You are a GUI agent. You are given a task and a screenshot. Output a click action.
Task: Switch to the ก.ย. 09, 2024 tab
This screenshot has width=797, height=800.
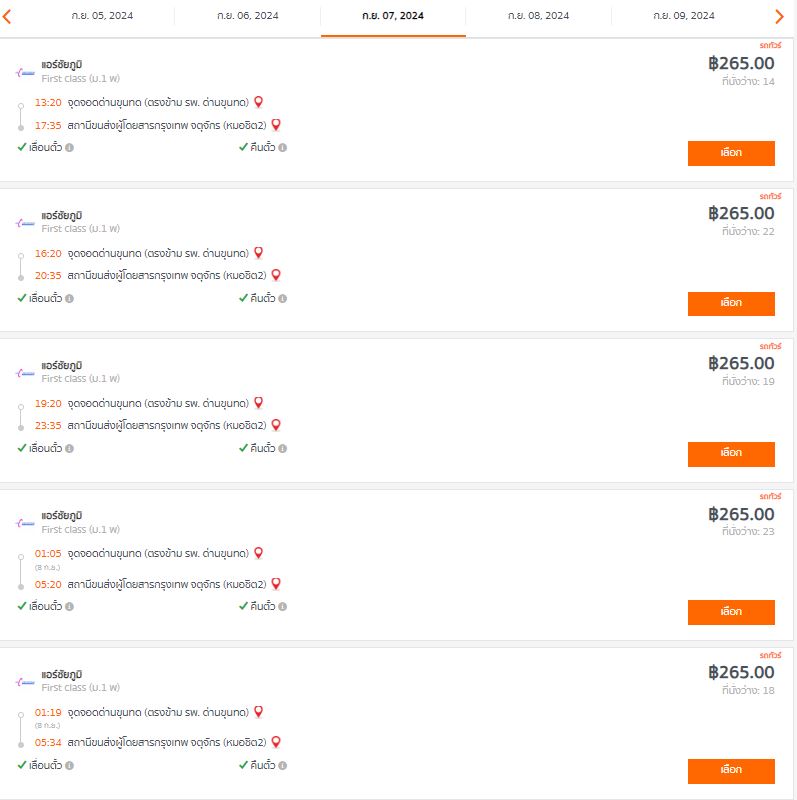(684, 16)
